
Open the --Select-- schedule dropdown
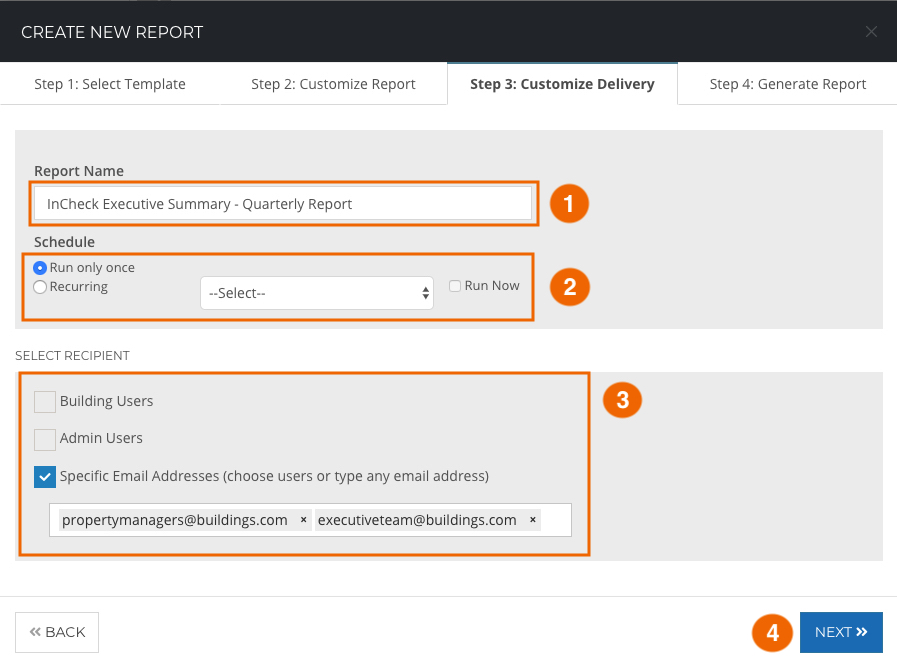point(317,293)
